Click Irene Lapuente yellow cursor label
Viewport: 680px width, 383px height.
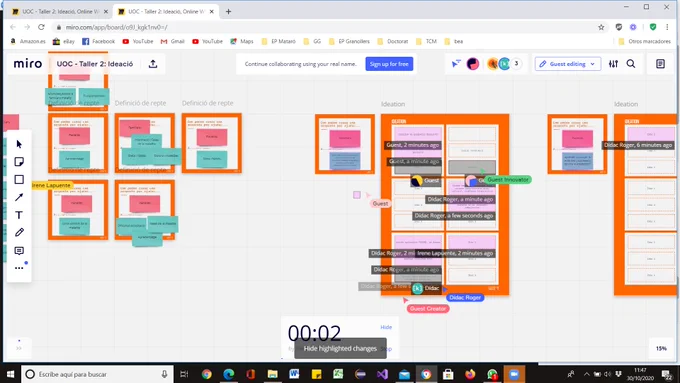pyautogui.click(x=51, y=185)
